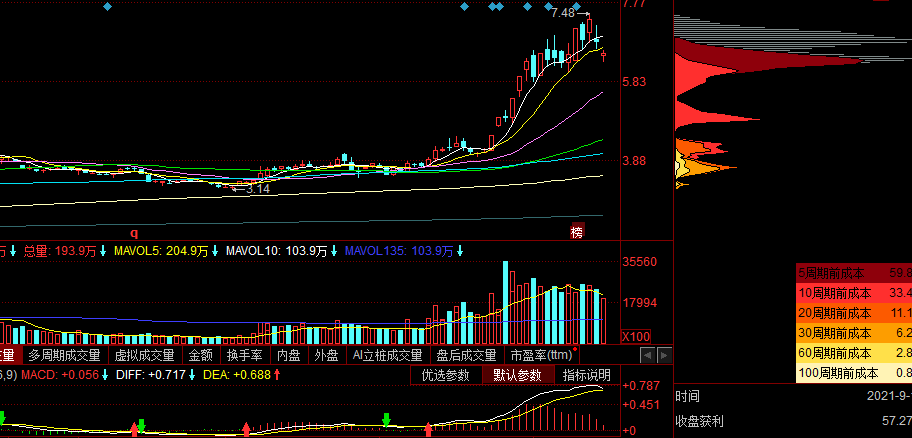Open the 指标说明 indicator description
912x438 pixels.
[587, 375]
